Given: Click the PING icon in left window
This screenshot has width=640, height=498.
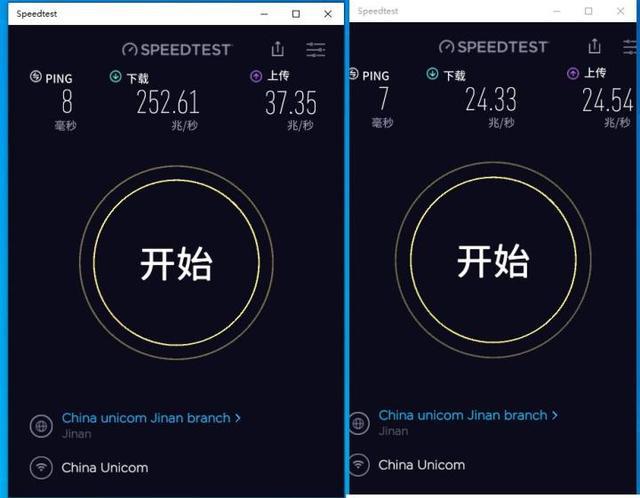Looking at the screenshot, I should [36, 76].
